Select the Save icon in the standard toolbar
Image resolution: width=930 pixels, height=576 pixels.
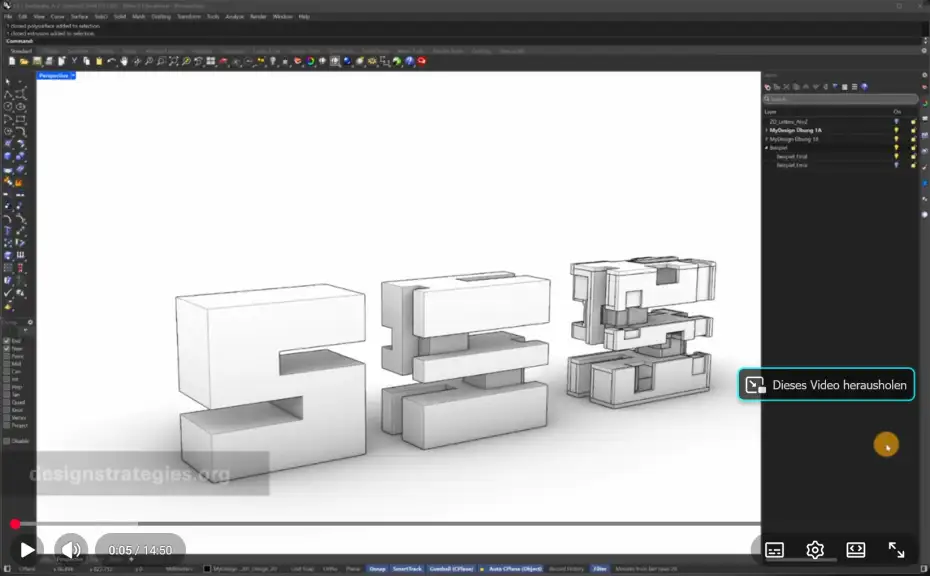[x=37, y=62]
